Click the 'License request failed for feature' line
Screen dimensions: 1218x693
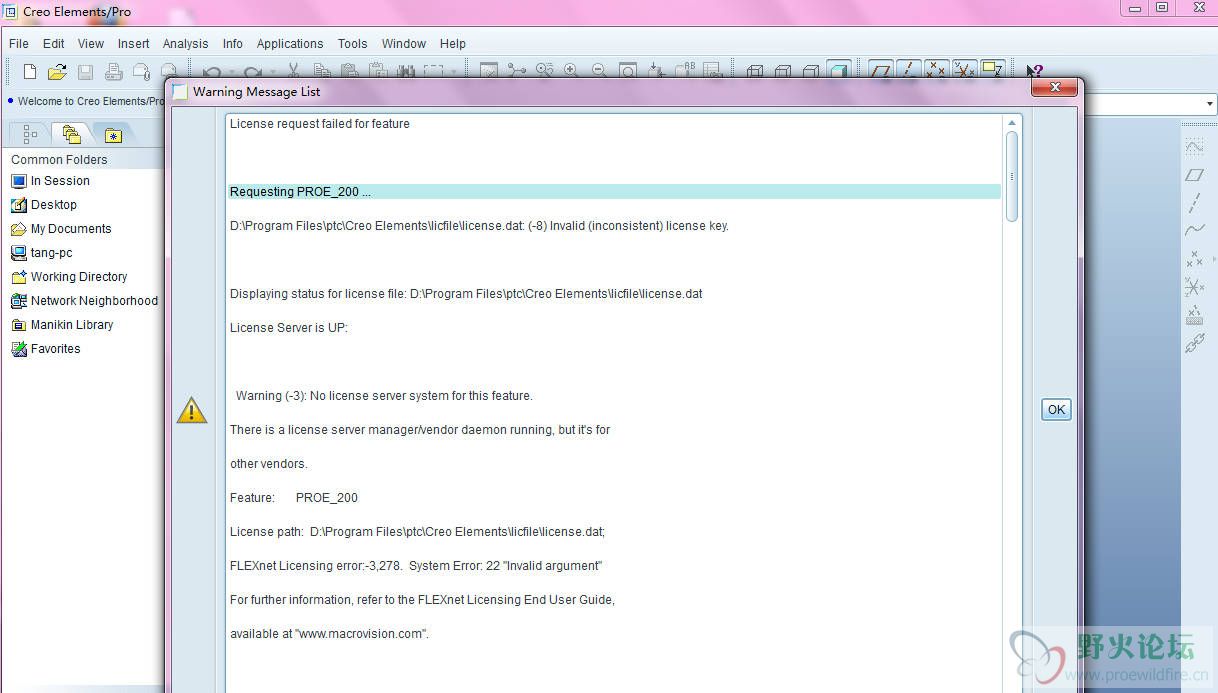(x=320, y=124)
